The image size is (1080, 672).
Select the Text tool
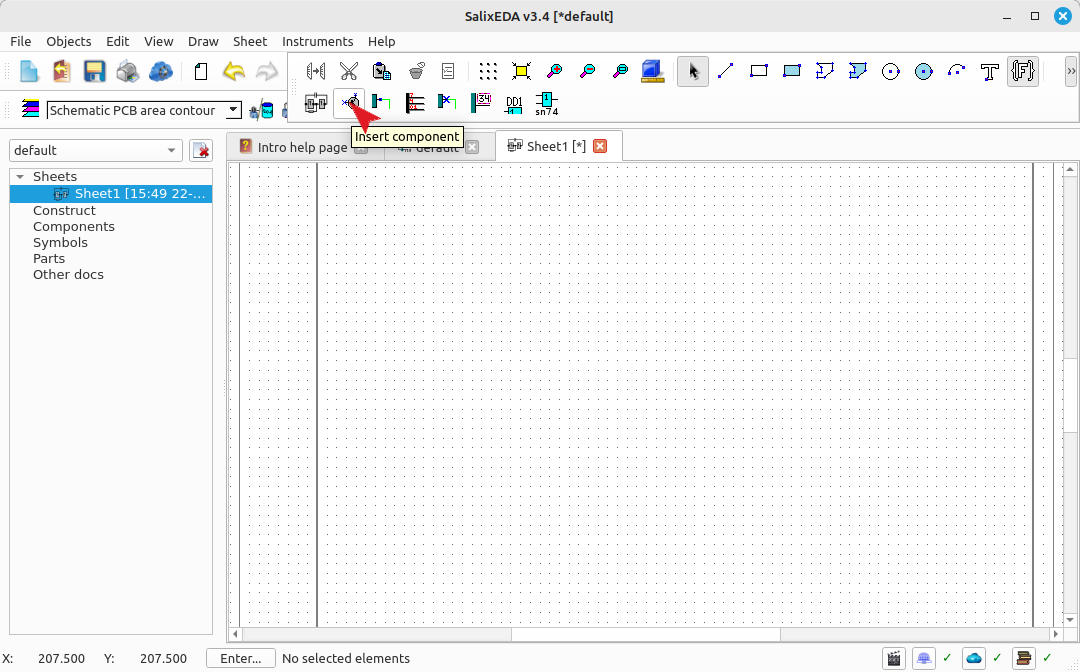tap(990, 71)
